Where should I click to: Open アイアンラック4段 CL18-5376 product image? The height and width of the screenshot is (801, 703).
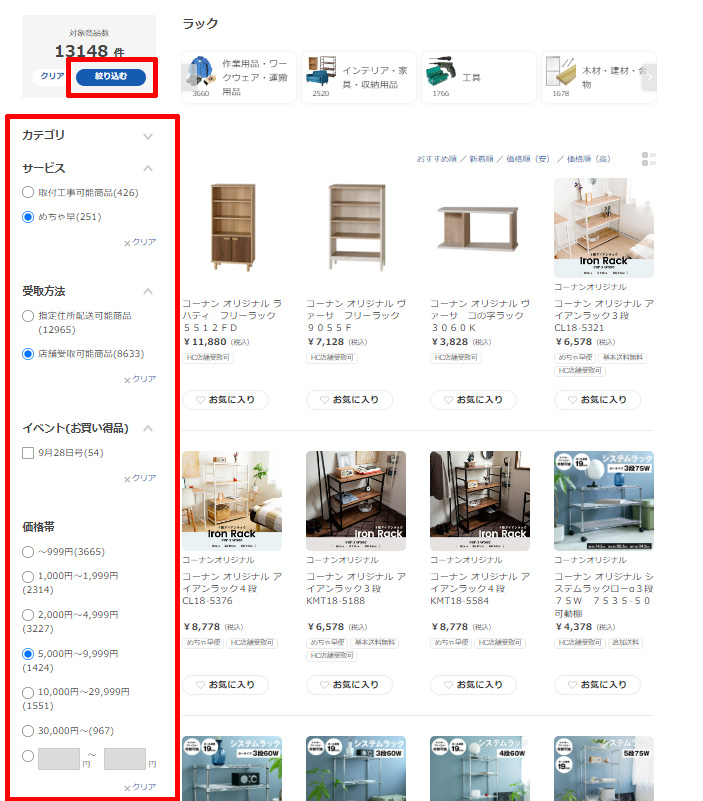232,501
